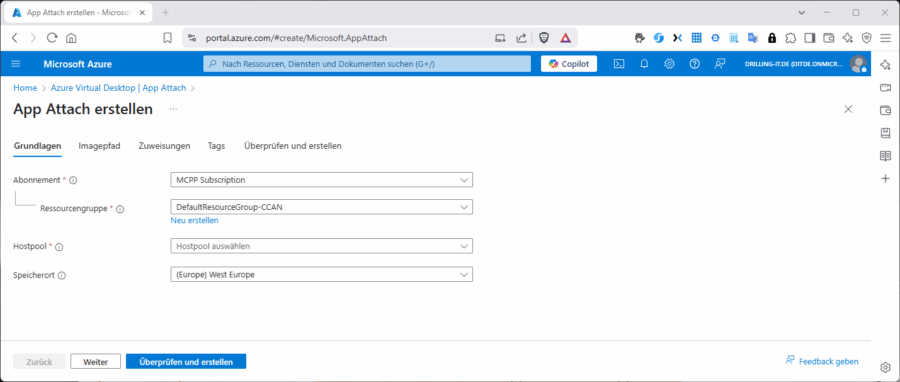Open the browser tab search chevron
The width and height of the screenshot is (900, 382).
point(802,13)
